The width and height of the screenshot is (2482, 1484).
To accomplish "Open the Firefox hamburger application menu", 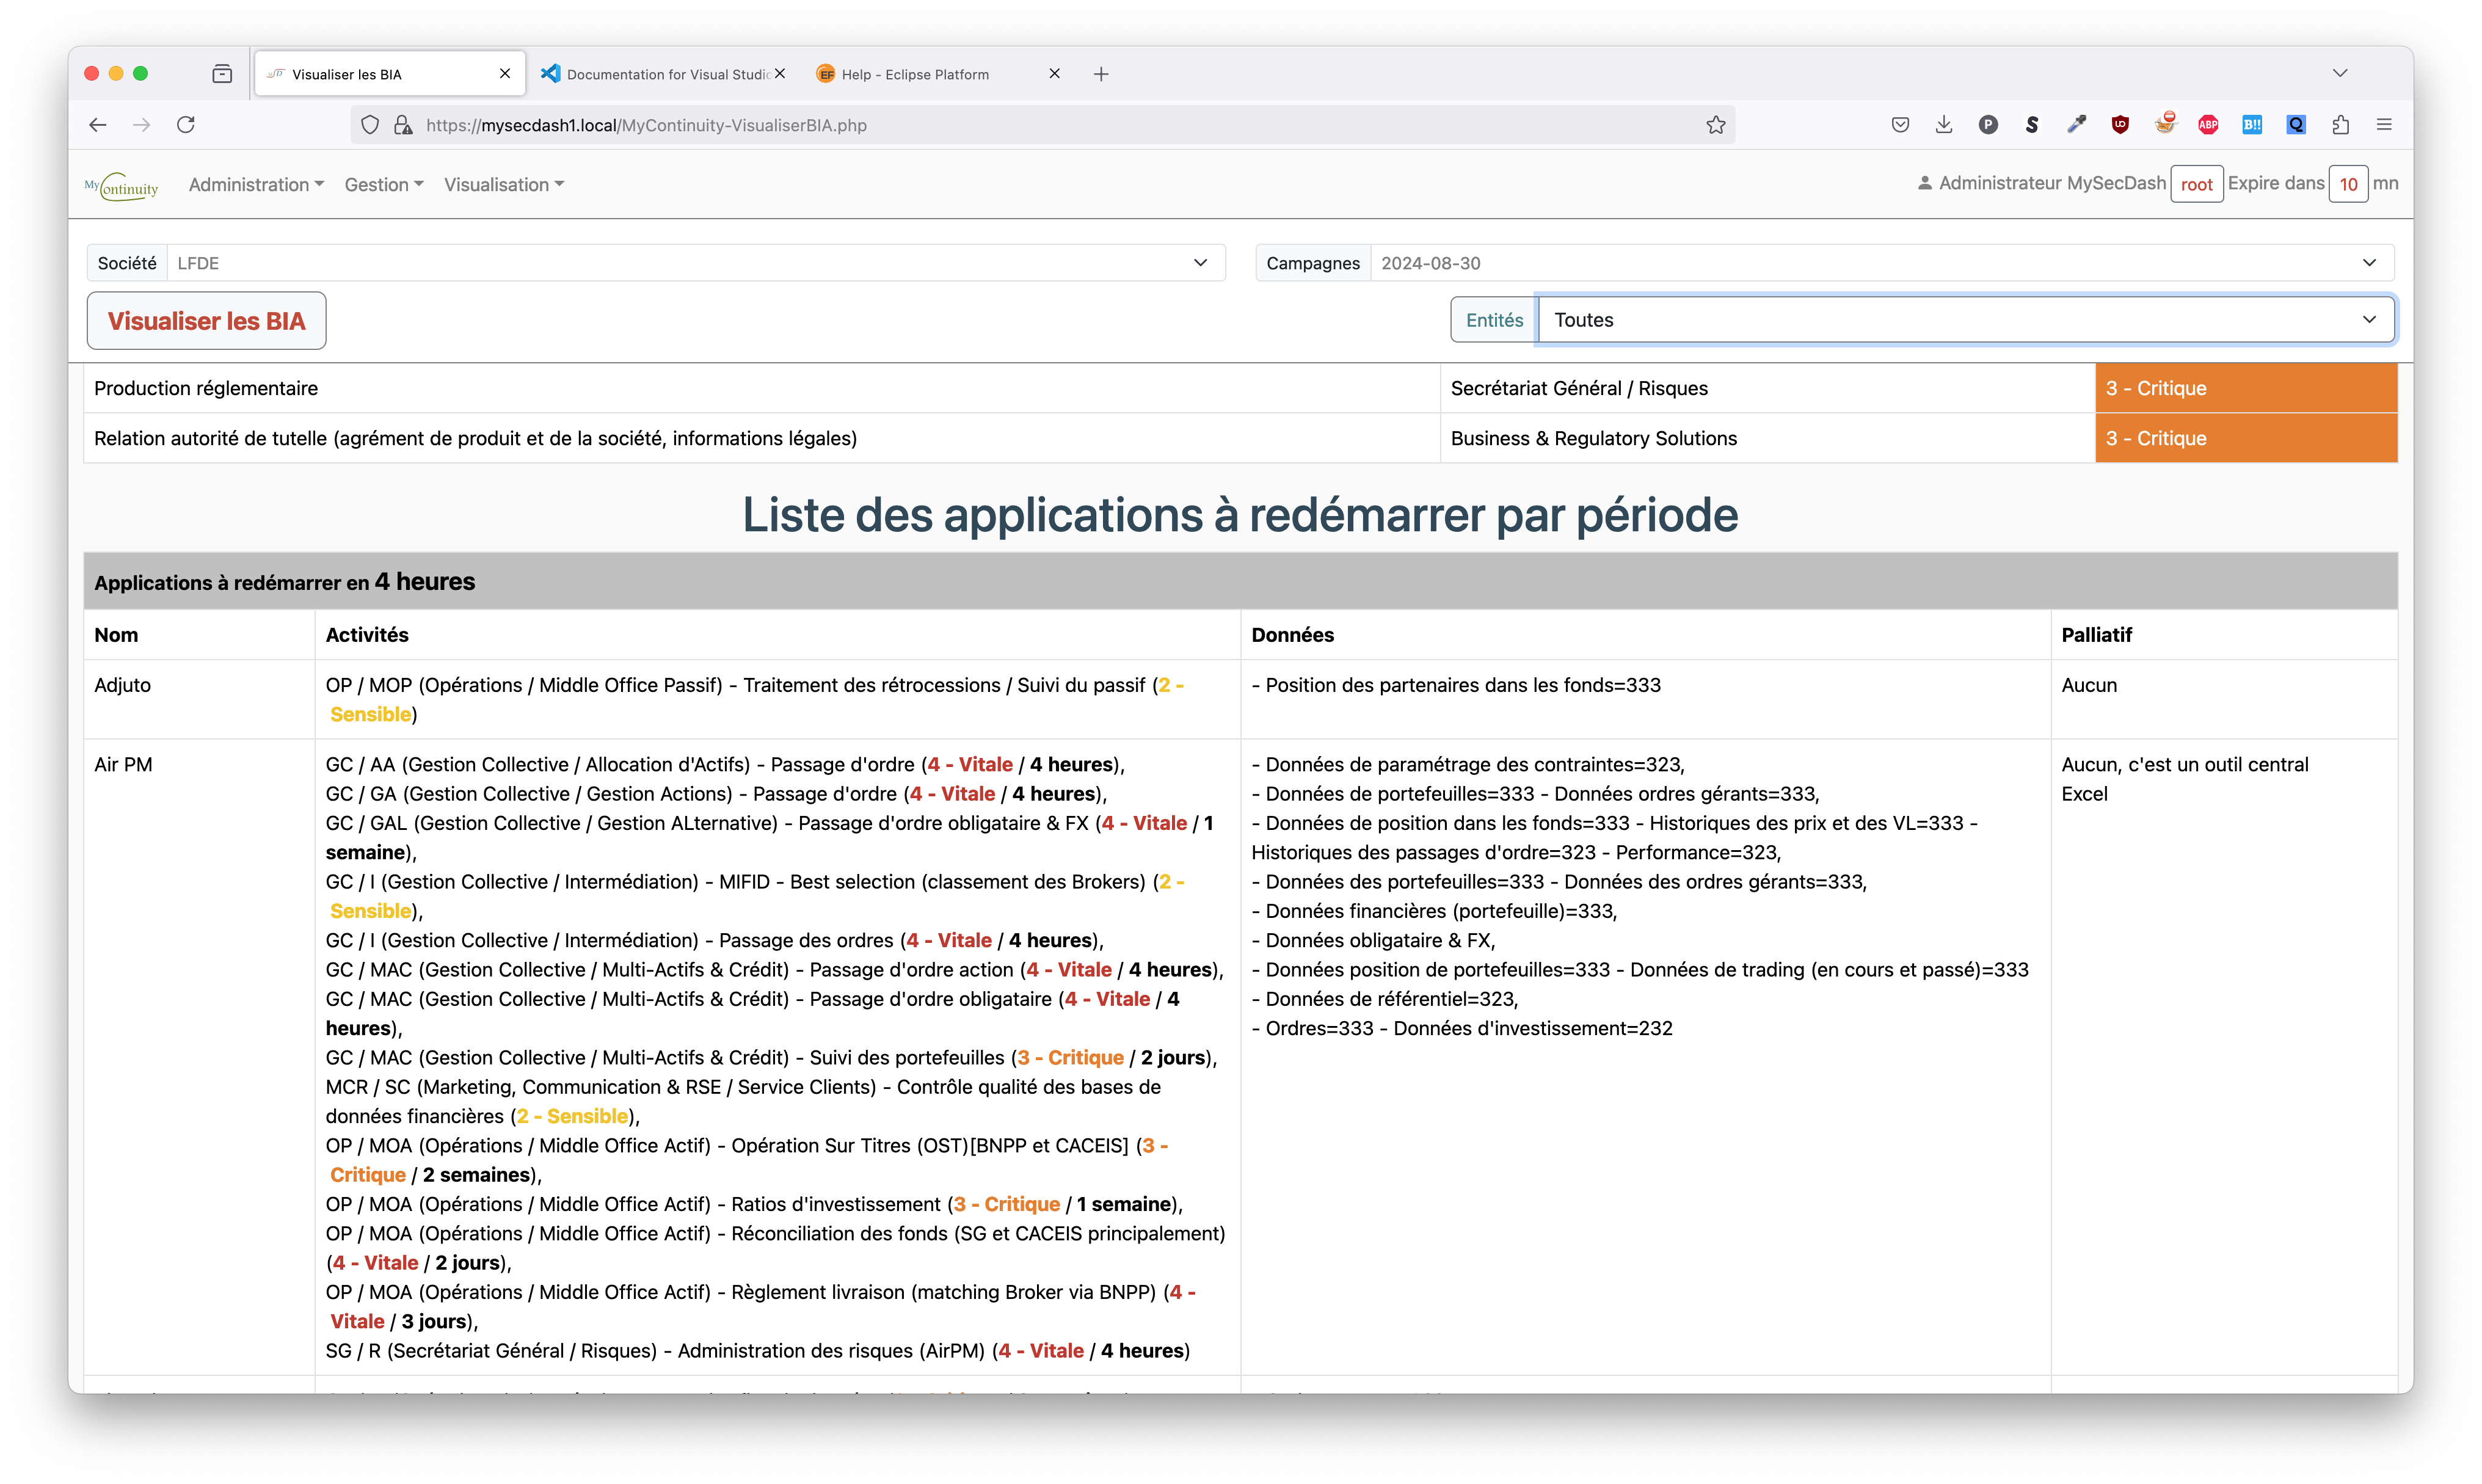I will (x=2384, y=125).
